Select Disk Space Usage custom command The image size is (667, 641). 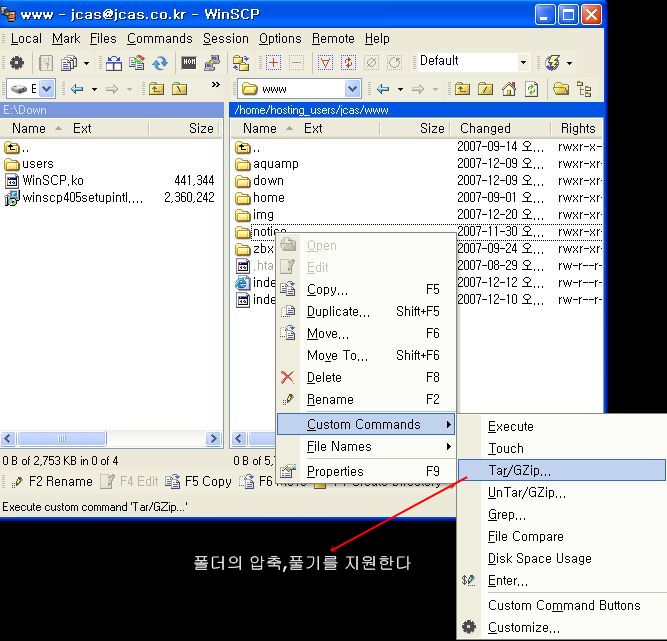(562, 558)
